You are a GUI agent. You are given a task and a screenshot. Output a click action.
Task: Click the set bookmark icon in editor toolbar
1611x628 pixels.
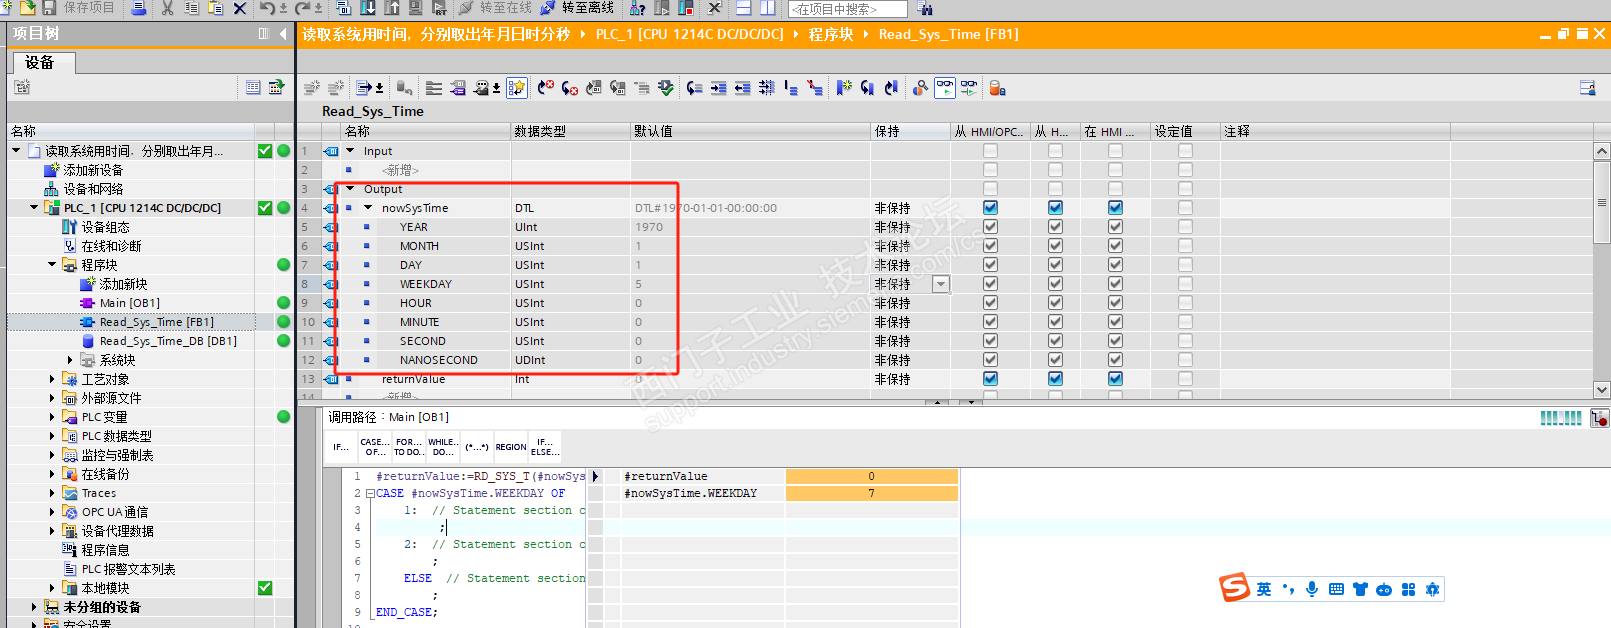click(x=843, y=88)
